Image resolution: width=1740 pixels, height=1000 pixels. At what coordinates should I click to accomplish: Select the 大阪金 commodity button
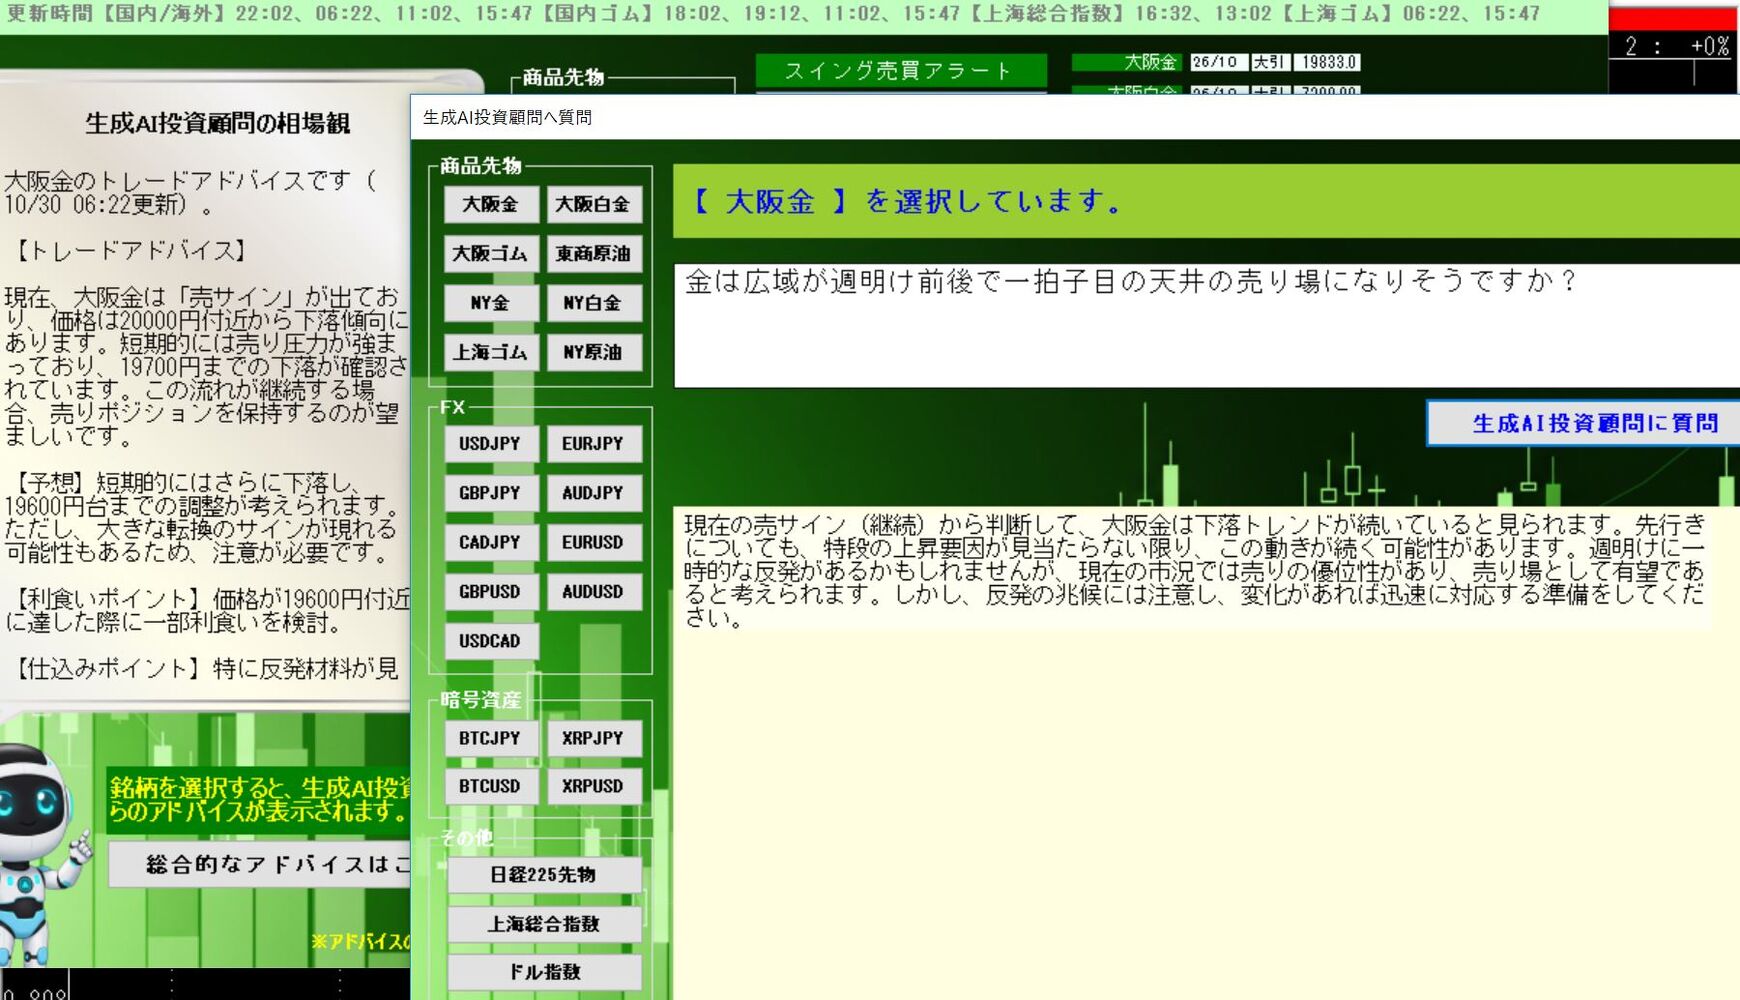click(491, 205)
